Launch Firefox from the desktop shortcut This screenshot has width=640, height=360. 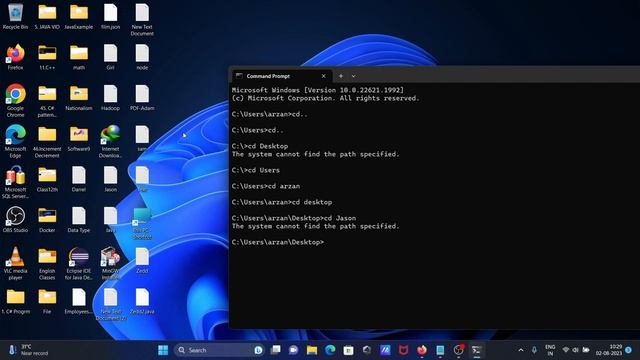[16, 57]
